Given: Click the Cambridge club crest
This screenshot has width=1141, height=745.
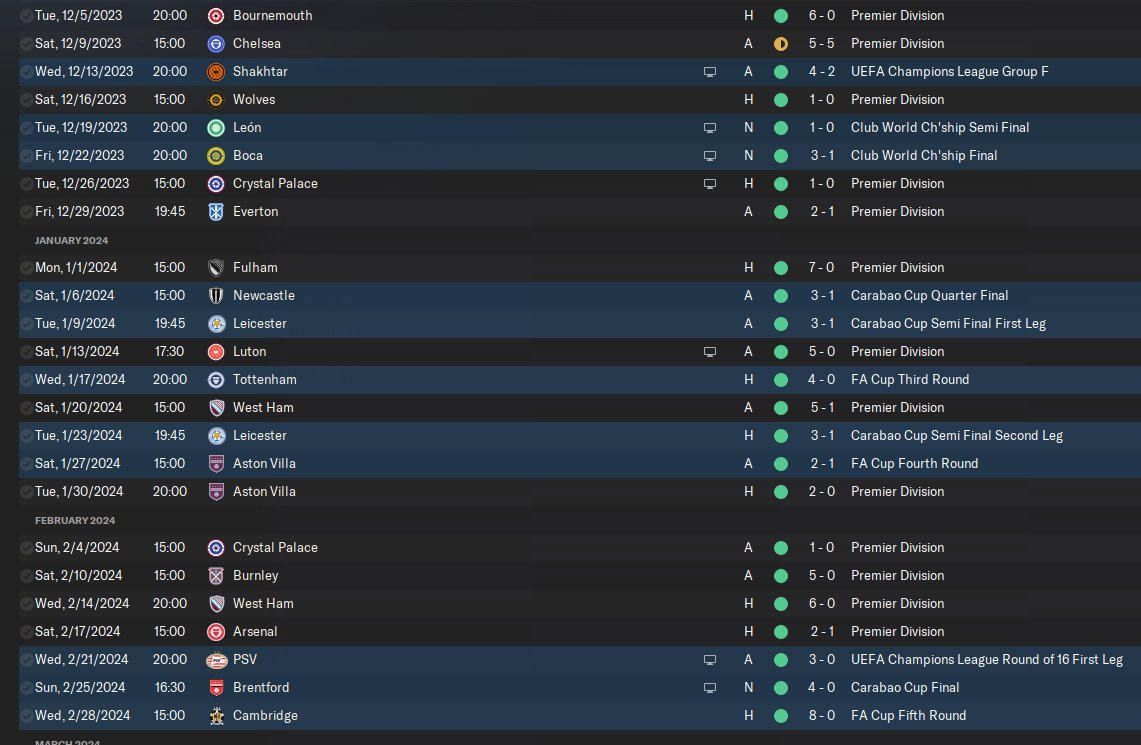Looking at the screenshot, I should point(215,716).
